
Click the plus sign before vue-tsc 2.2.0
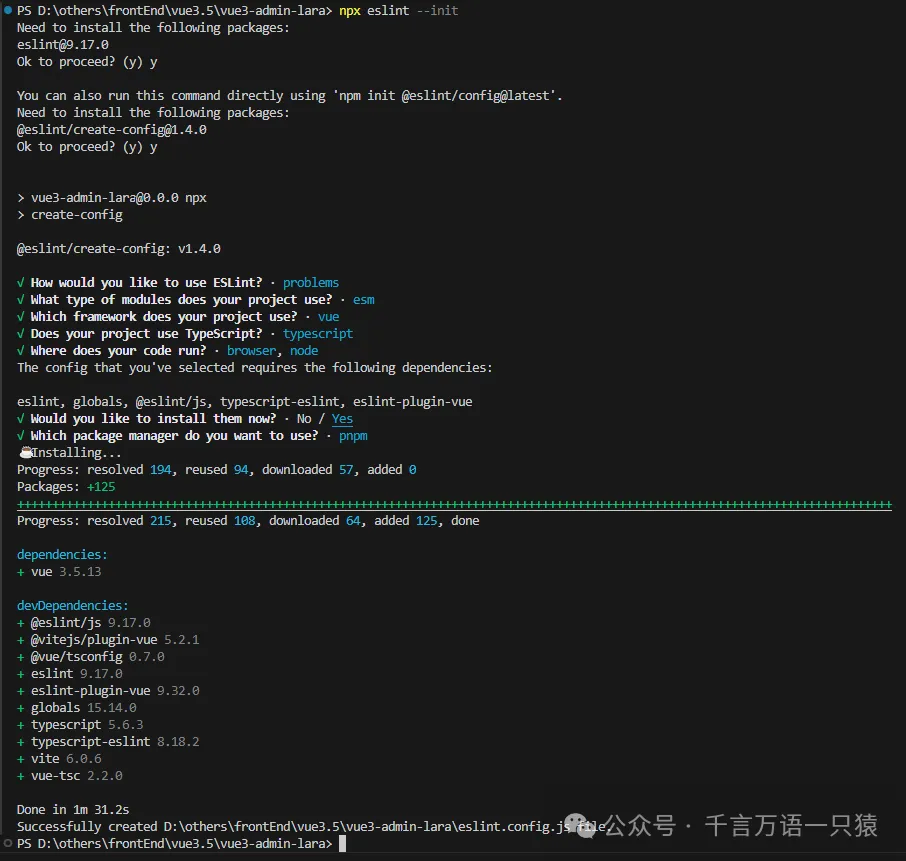[x=21, y=776]
